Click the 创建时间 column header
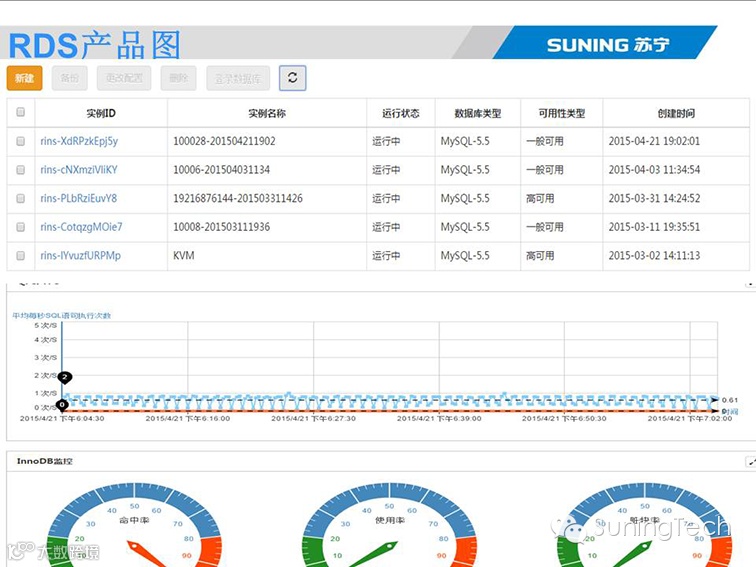756x567 pixels. 676,113
